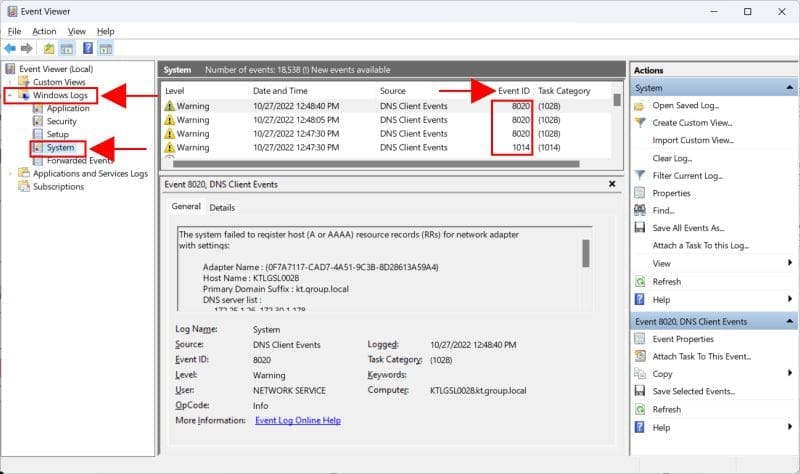The width and height of the screenshot is (800, 474).
Task: Click the Back arrow in the toolbar
Action: (10, 48)
